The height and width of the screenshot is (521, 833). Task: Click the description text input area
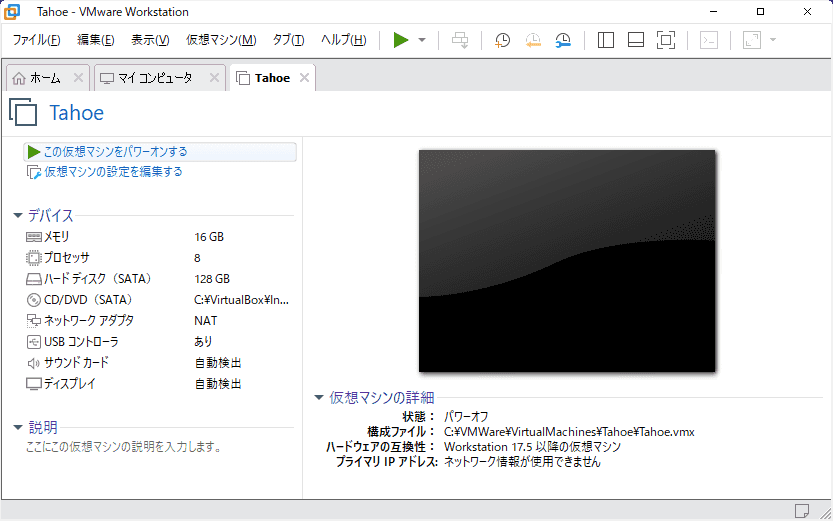pyautogui.click(x=123, y=447)
